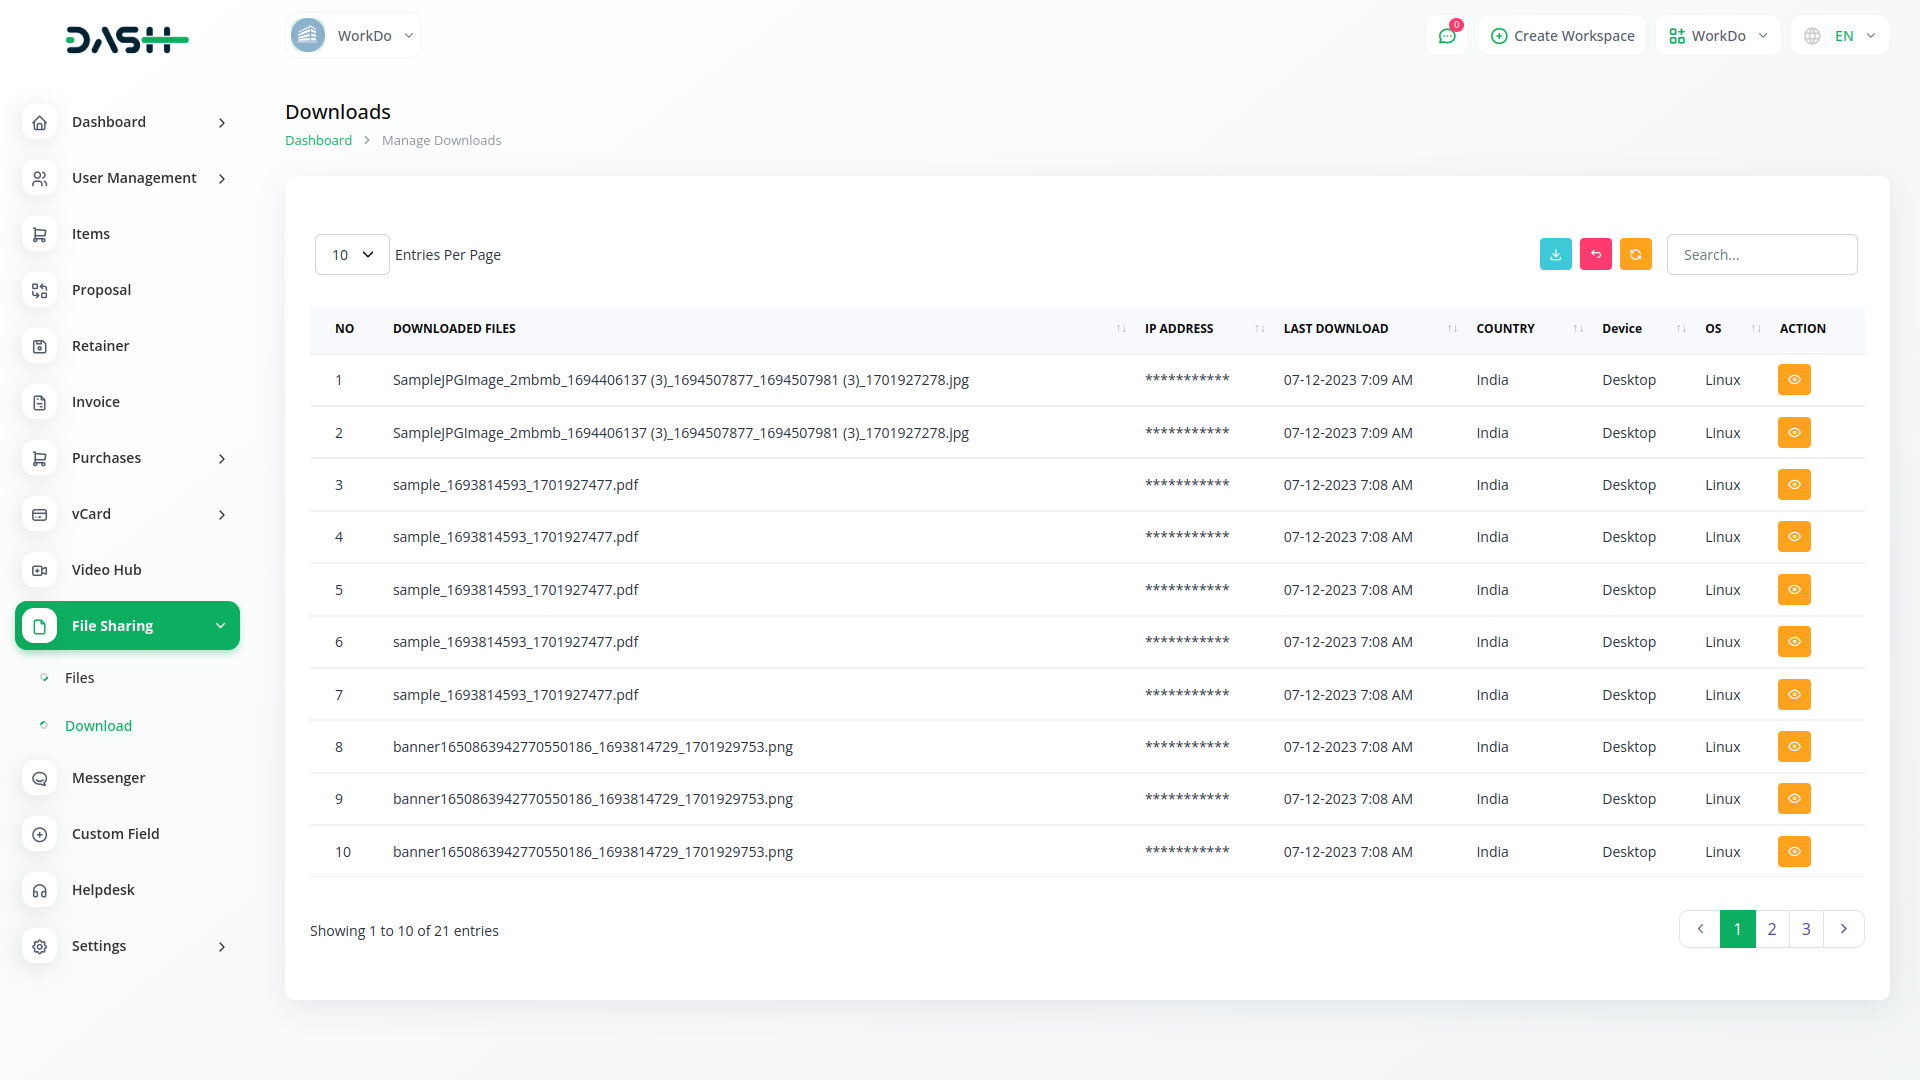Image resolution: width=1920 pixels, height=1080 pixels.
Task: Click the pink reset arrow icon
Action: coord(1595,255)
